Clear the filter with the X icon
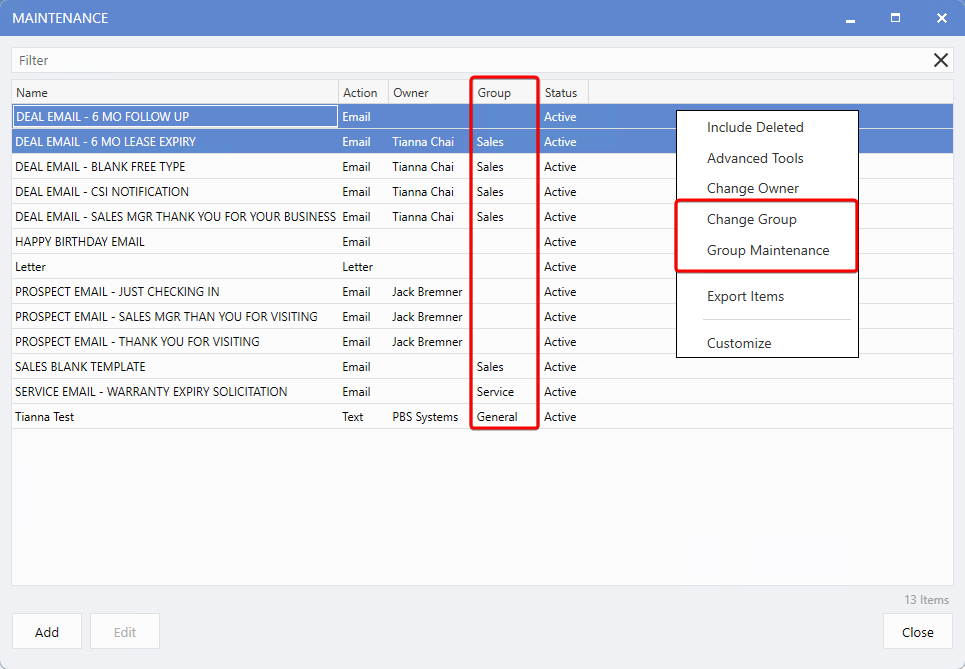The height and width of the screenshot is (669, 965). click(x=940, y=60)
